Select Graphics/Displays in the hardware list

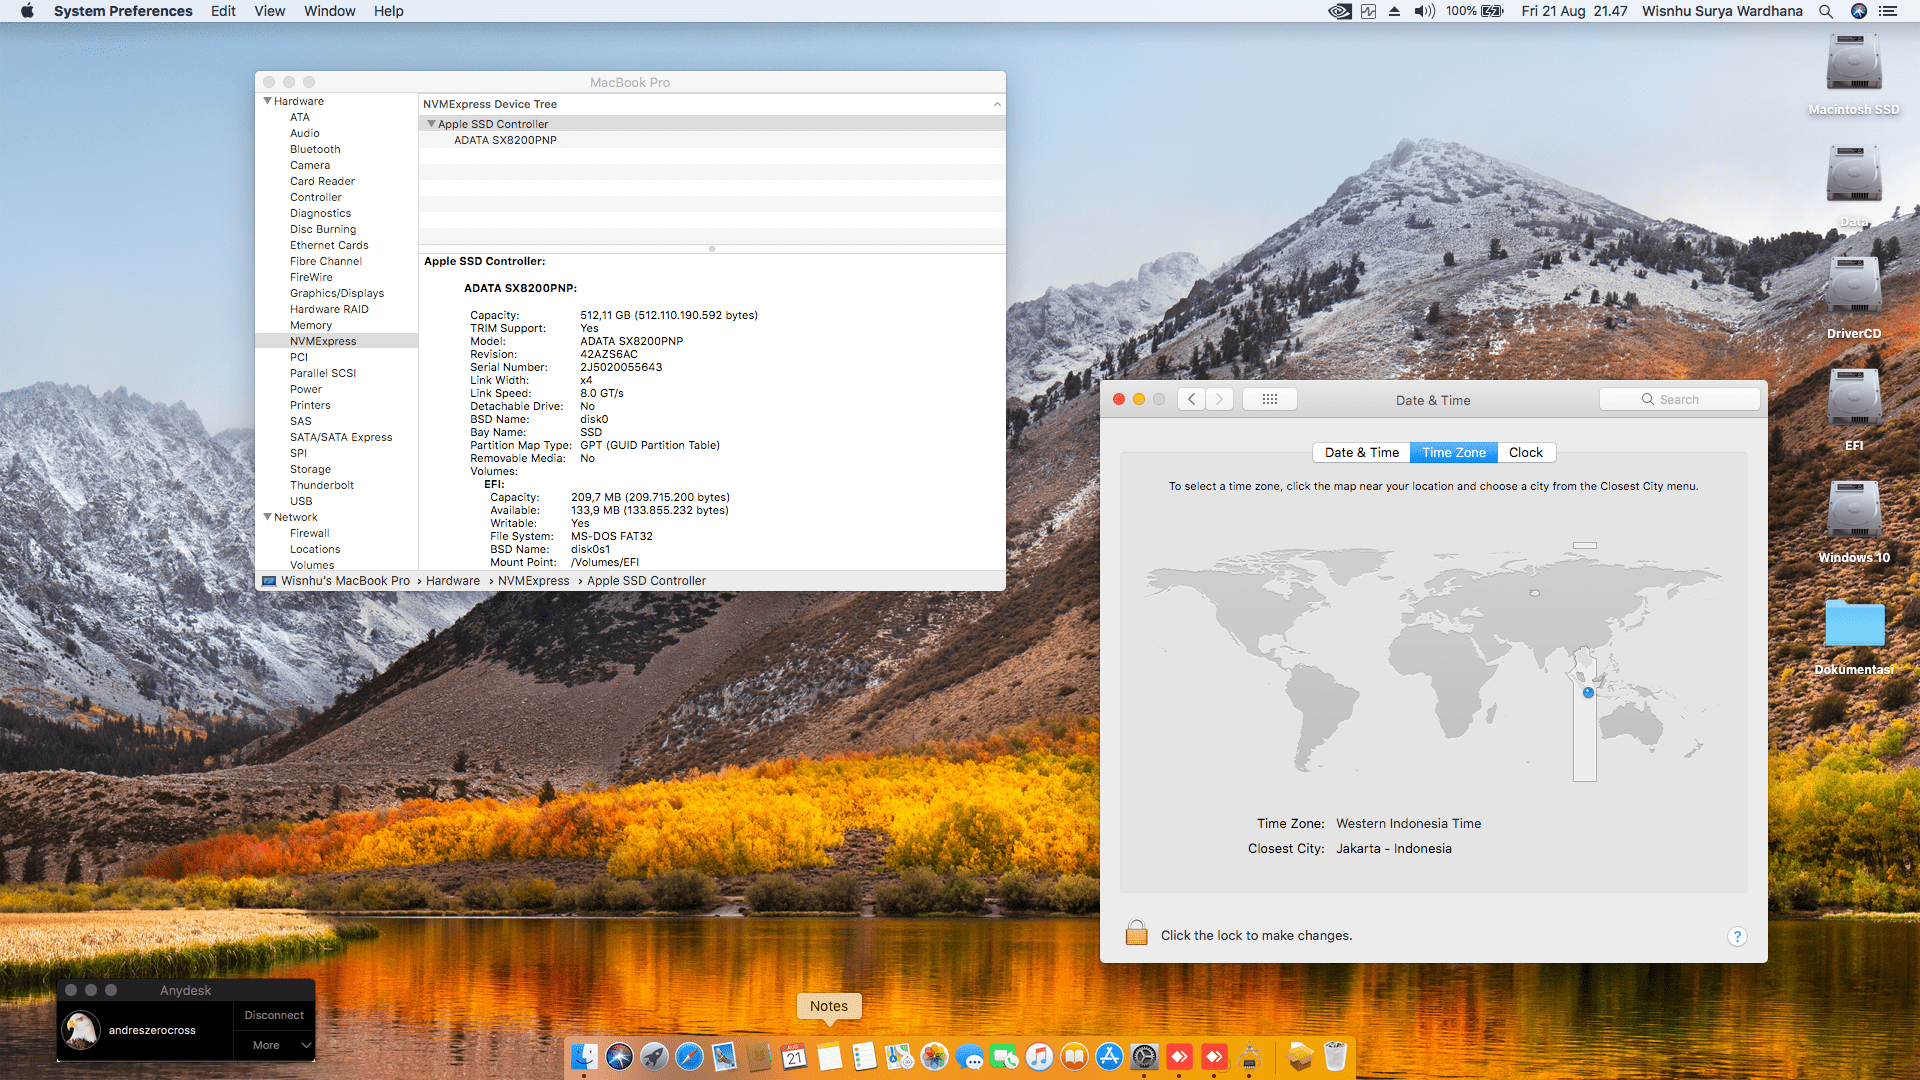337,293
